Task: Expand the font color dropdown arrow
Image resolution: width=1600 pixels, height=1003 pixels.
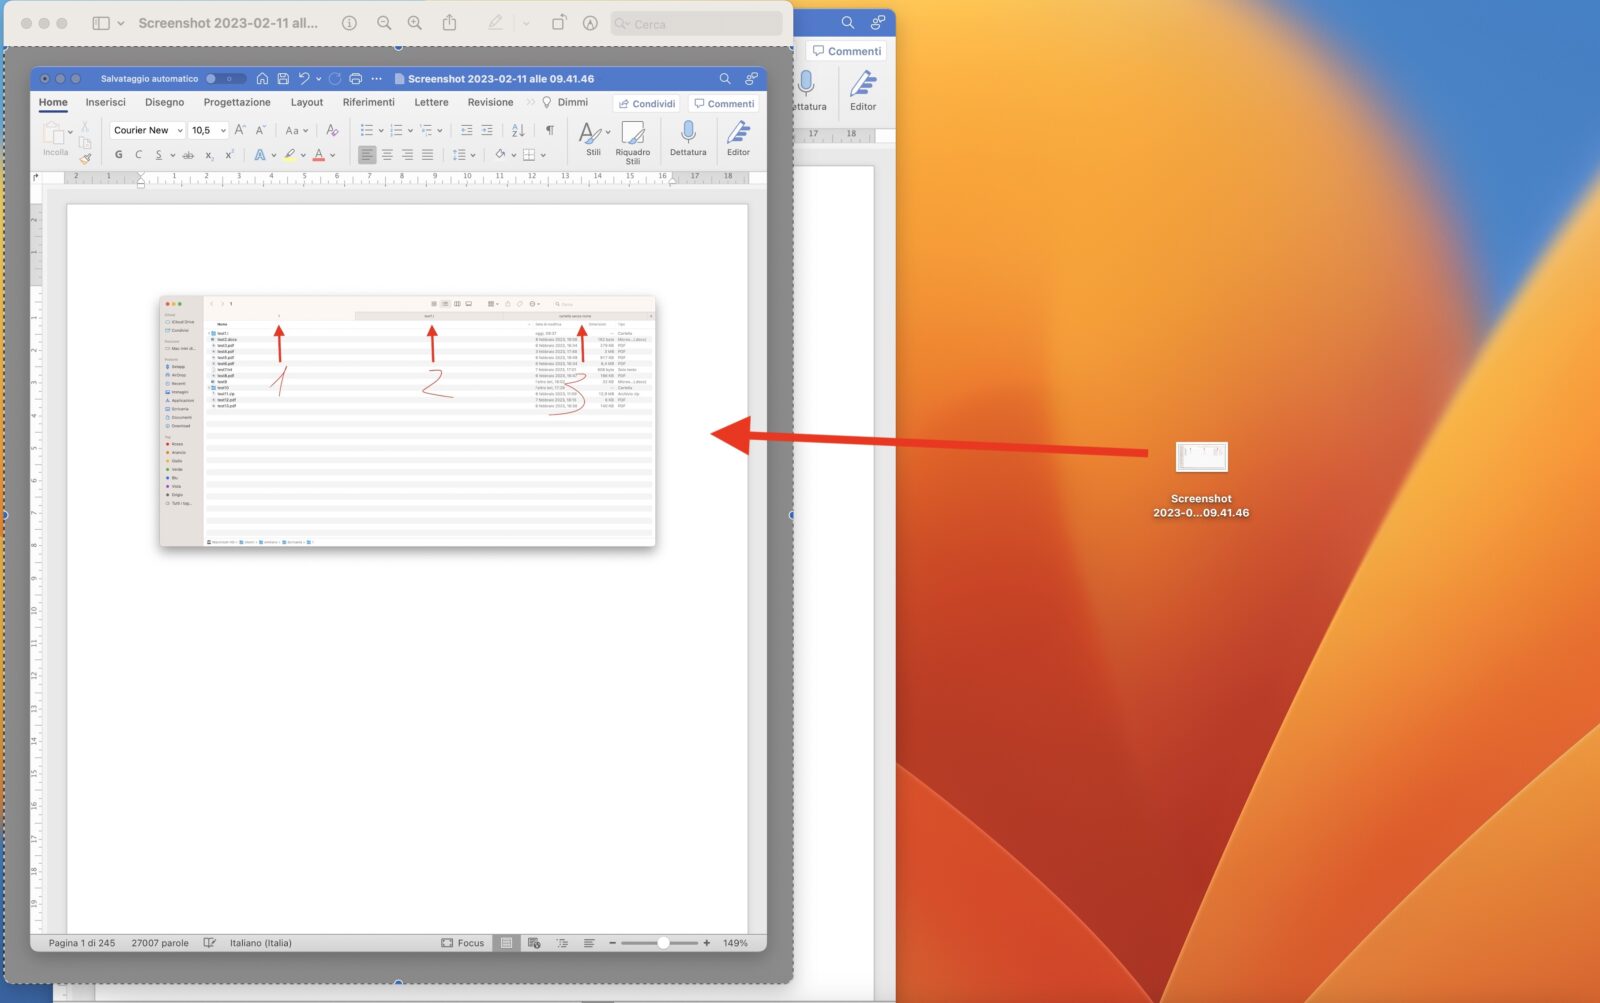Action: pyautogui.click(x=334, y=155)
